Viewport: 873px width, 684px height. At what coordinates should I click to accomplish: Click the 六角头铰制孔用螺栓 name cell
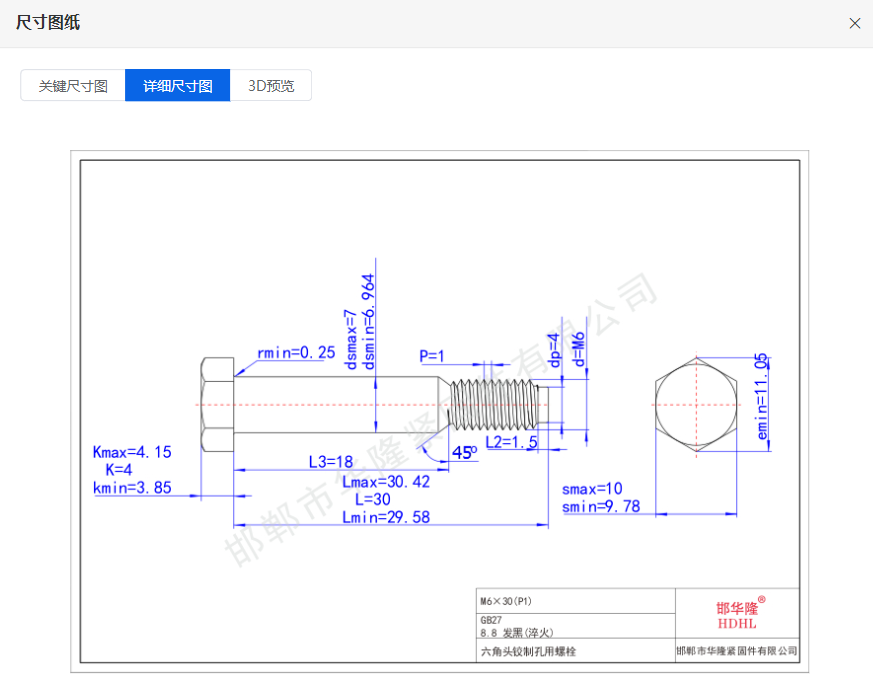point(529,652)
